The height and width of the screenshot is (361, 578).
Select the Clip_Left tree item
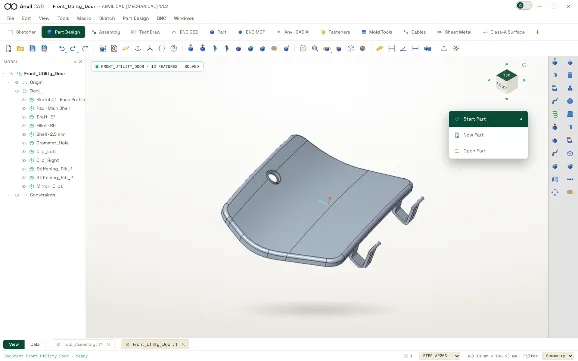coord(46,152)
